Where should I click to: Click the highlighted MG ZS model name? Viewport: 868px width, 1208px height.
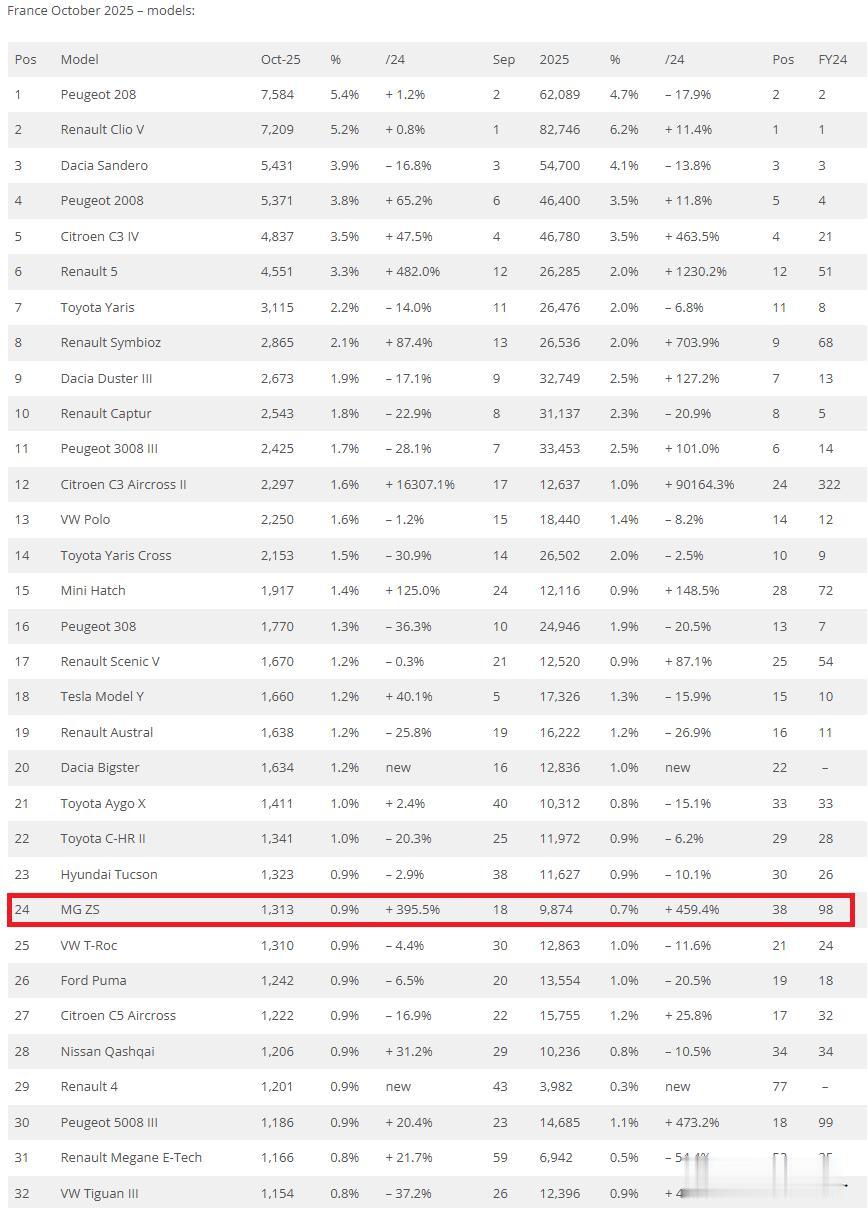[x=80, y=910]
